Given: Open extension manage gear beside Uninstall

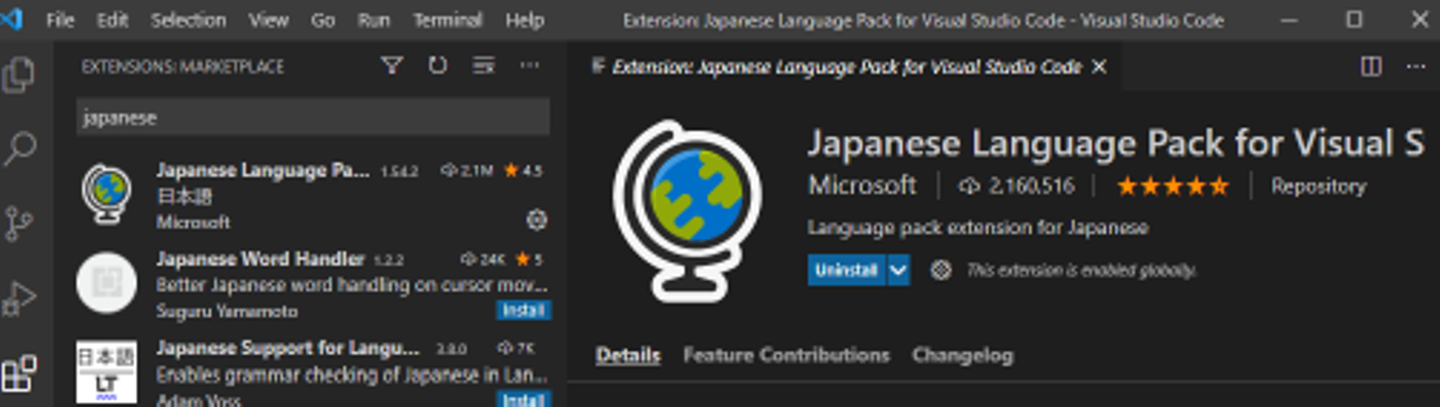Looking at the screenshot, I should 940,270.
